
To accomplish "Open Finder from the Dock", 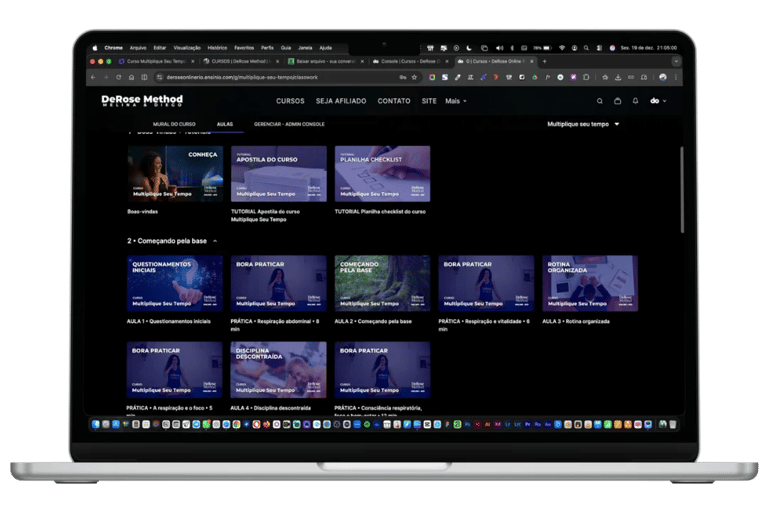I will [x=96, y=424].
